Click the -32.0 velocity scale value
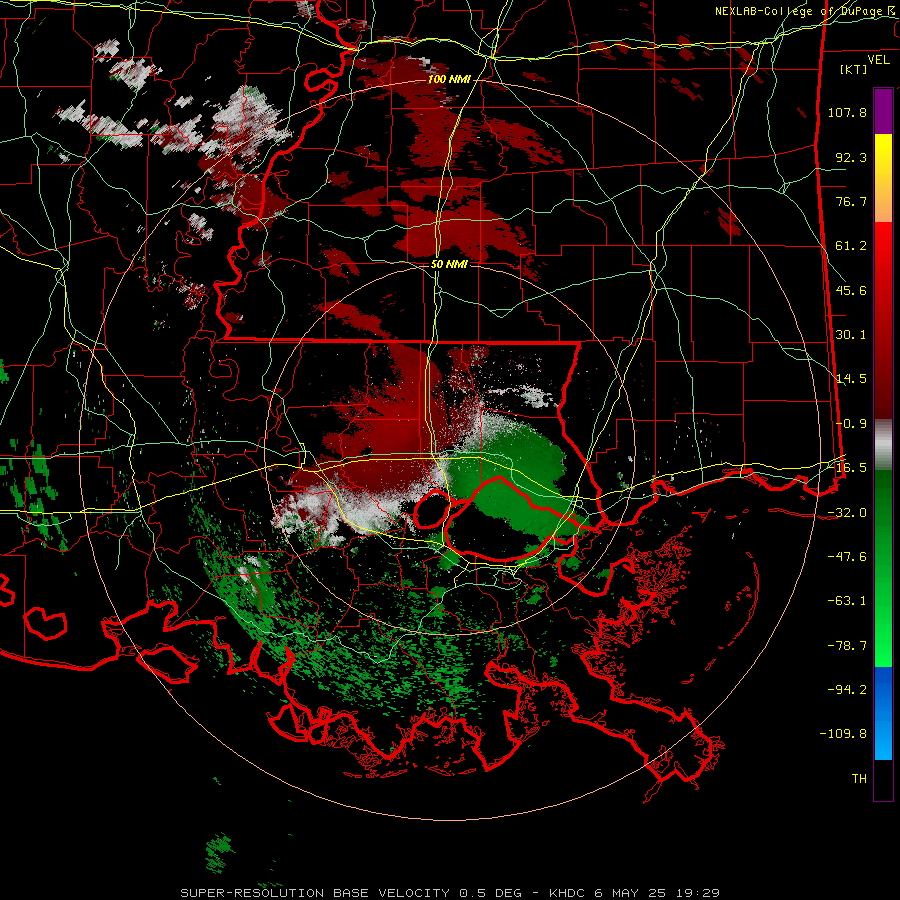 847,513
